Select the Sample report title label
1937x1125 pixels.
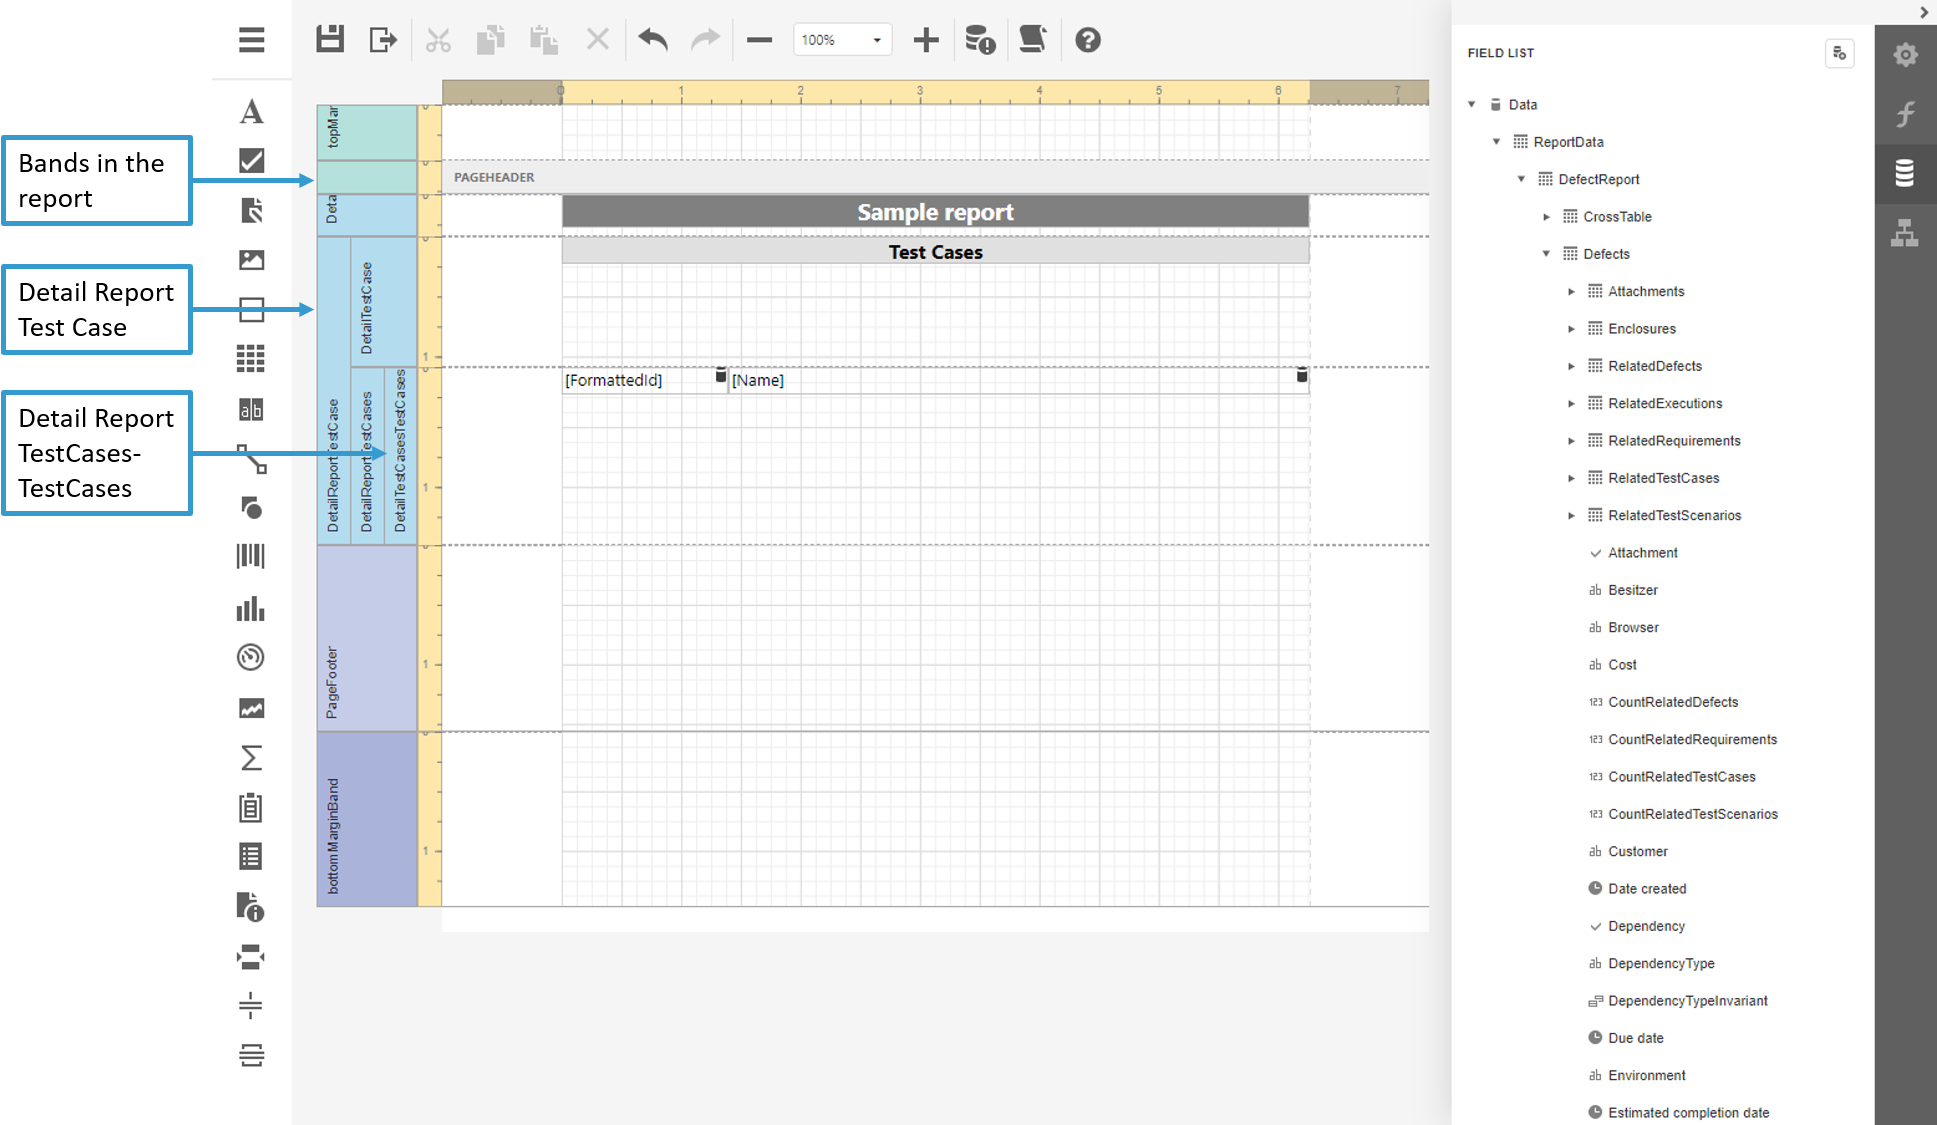click(x=935, y=212)
